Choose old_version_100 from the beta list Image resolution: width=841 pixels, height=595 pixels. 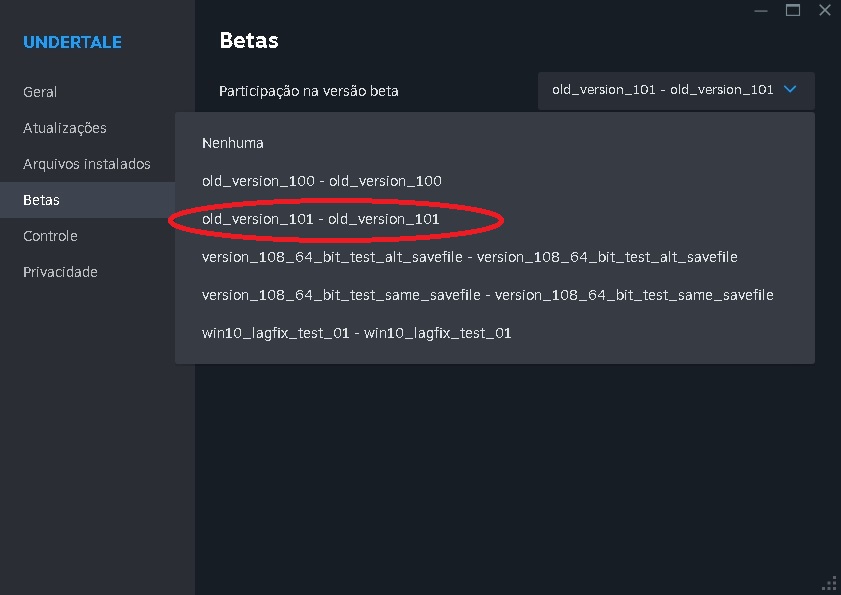pyautogui.click(x=321, y=181)
